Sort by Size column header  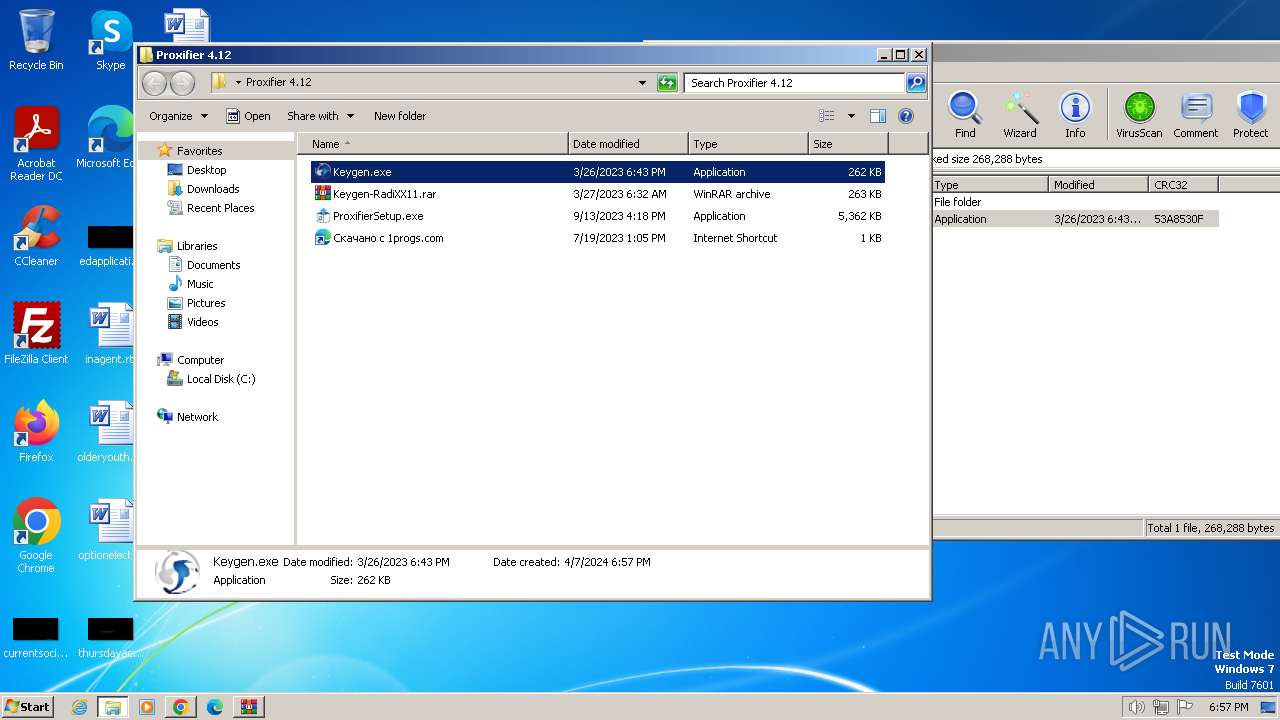848,144
